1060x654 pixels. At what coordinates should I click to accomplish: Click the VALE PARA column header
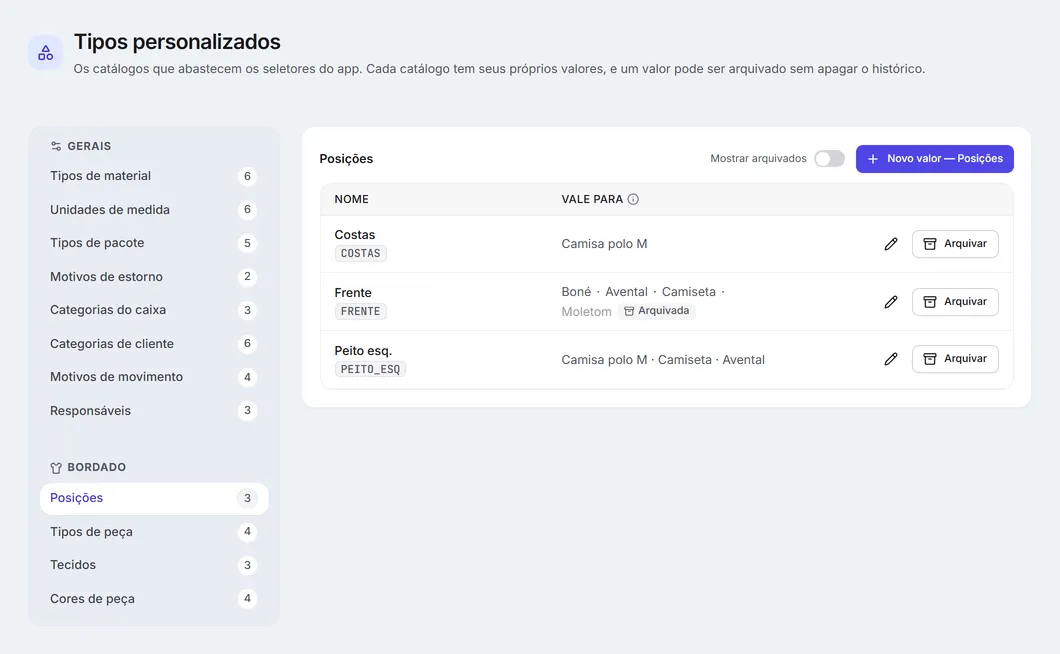(592, 200)
